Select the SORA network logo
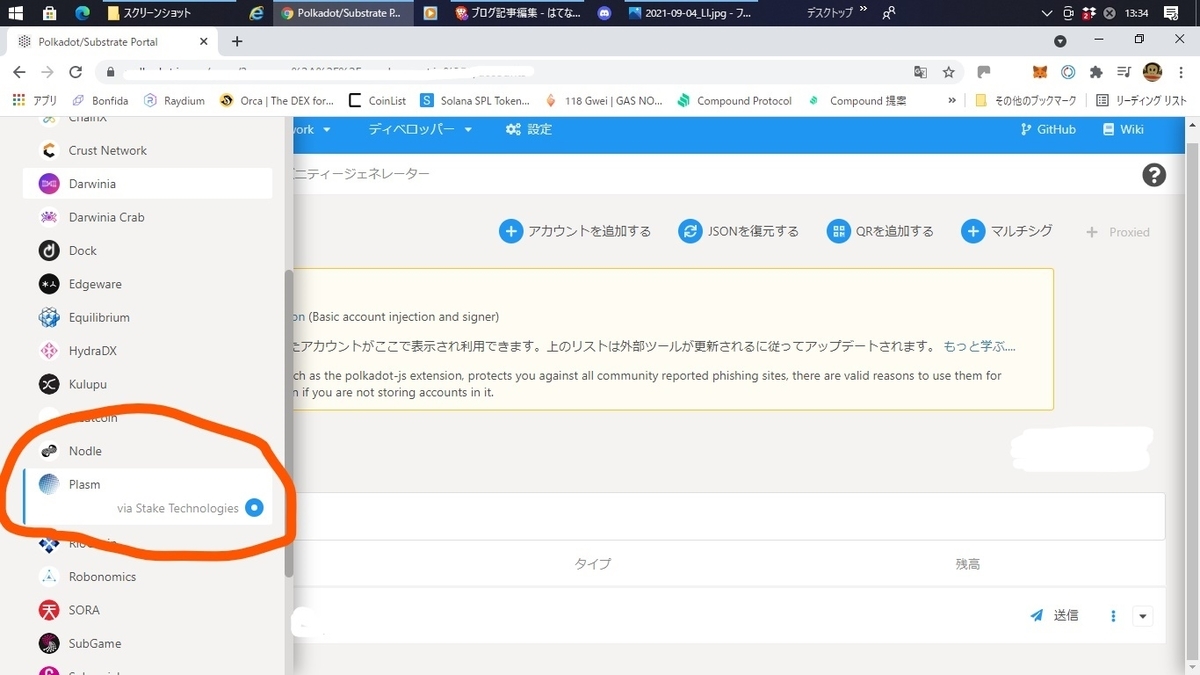1200x675 pixels. pyautogui.click(x=49, y=610)
